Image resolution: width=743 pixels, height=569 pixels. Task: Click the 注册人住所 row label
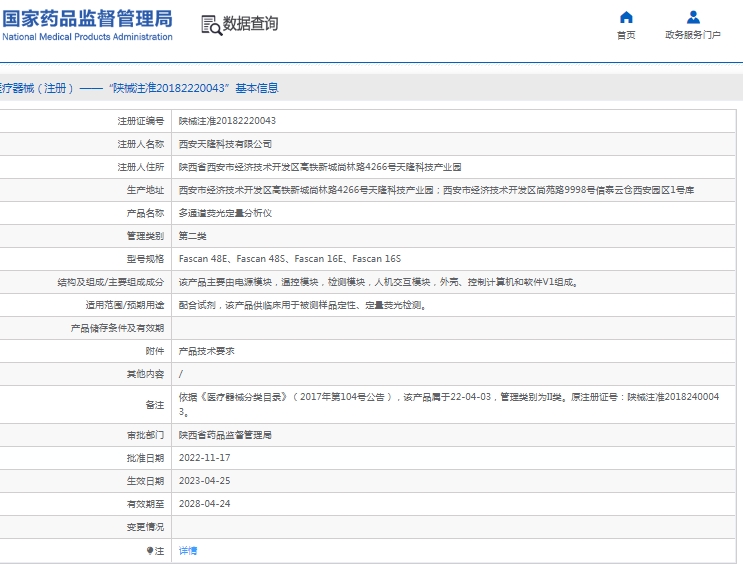(x=141, y=167)
